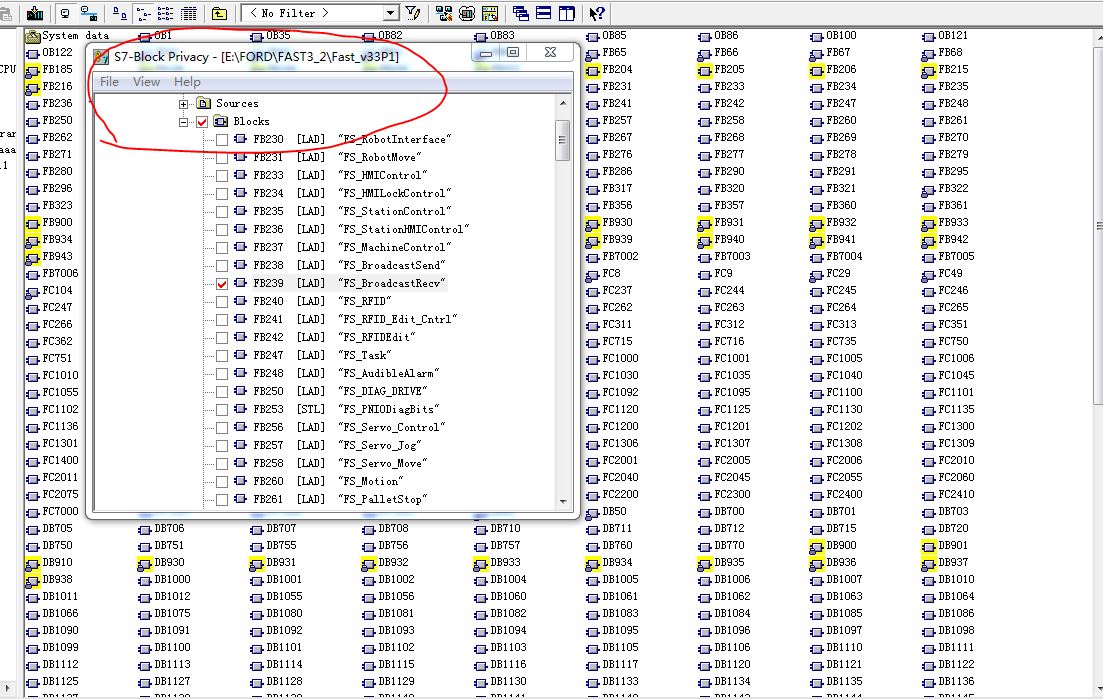Select FB236 FS_StationHMIControl row
The width and height of the screenshot is (1103, 699).
(352, 229)
